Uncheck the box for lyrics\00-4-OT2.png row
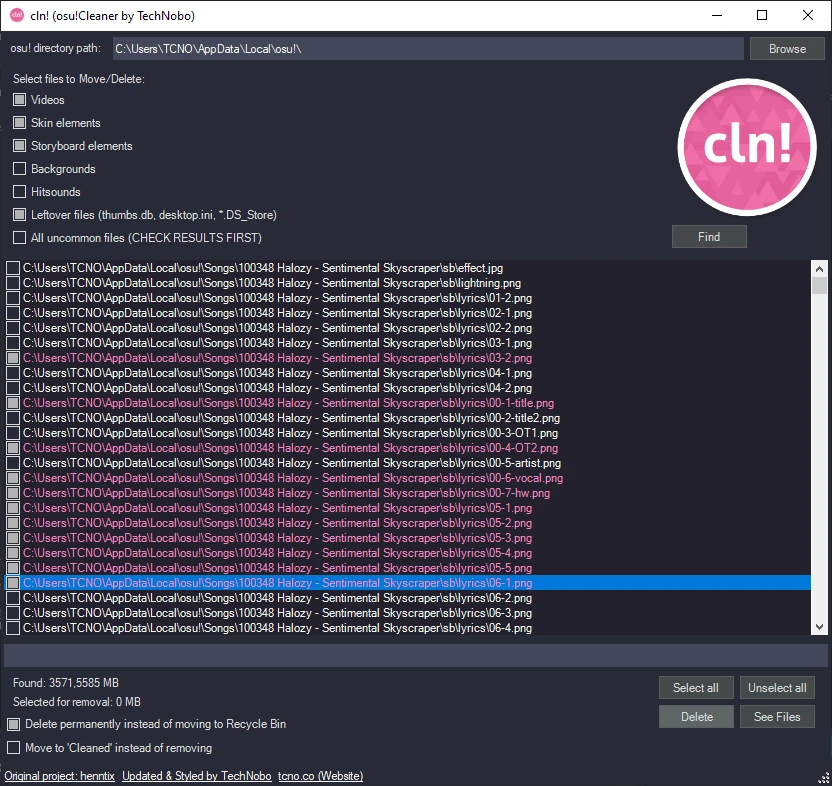The image size is (832, 786). coord(13,448)
